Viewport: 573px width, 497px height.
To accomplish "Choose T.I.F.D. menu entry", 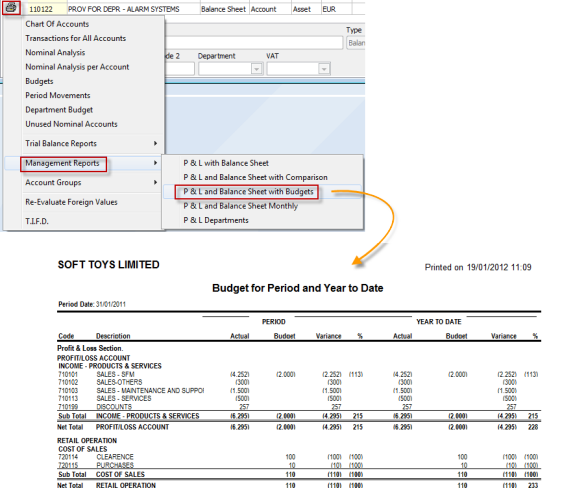I will [x=37, y=221].
